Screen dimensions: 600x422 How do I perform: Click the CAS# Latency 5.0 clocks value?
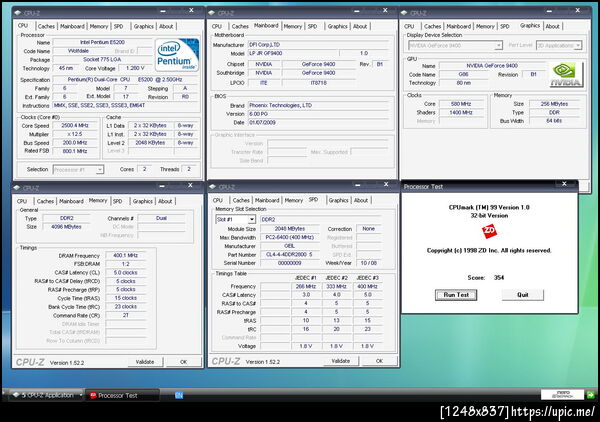126,273
